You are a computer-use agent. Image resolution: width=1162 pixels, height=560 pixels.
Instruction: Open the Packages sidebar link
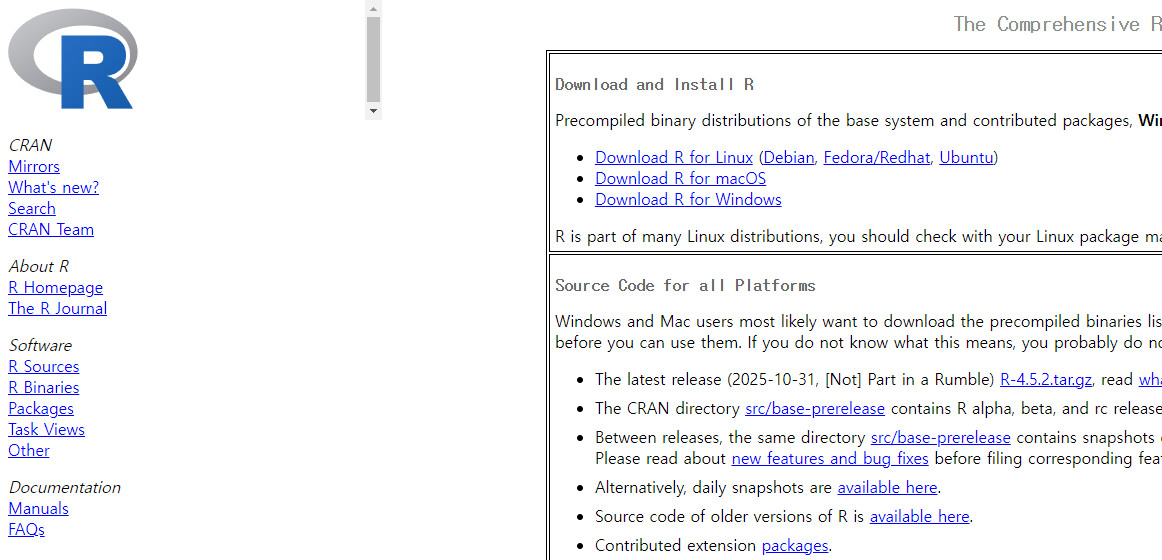pos(41,409)
